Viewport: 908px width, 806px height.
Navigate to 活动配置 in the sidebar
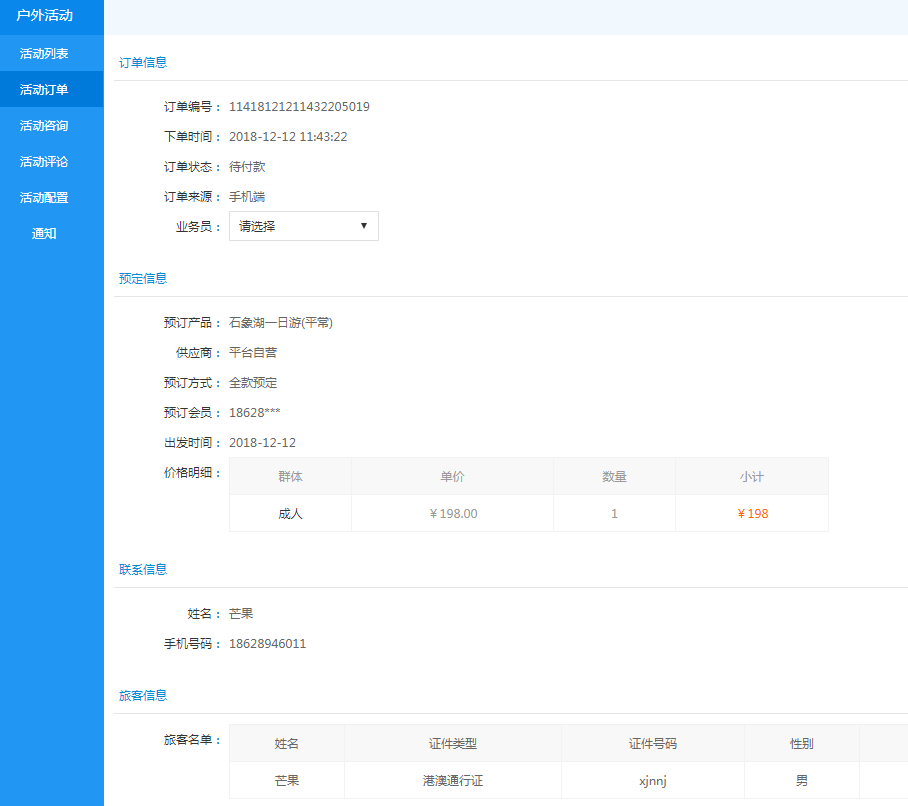(x=44, y=197)
